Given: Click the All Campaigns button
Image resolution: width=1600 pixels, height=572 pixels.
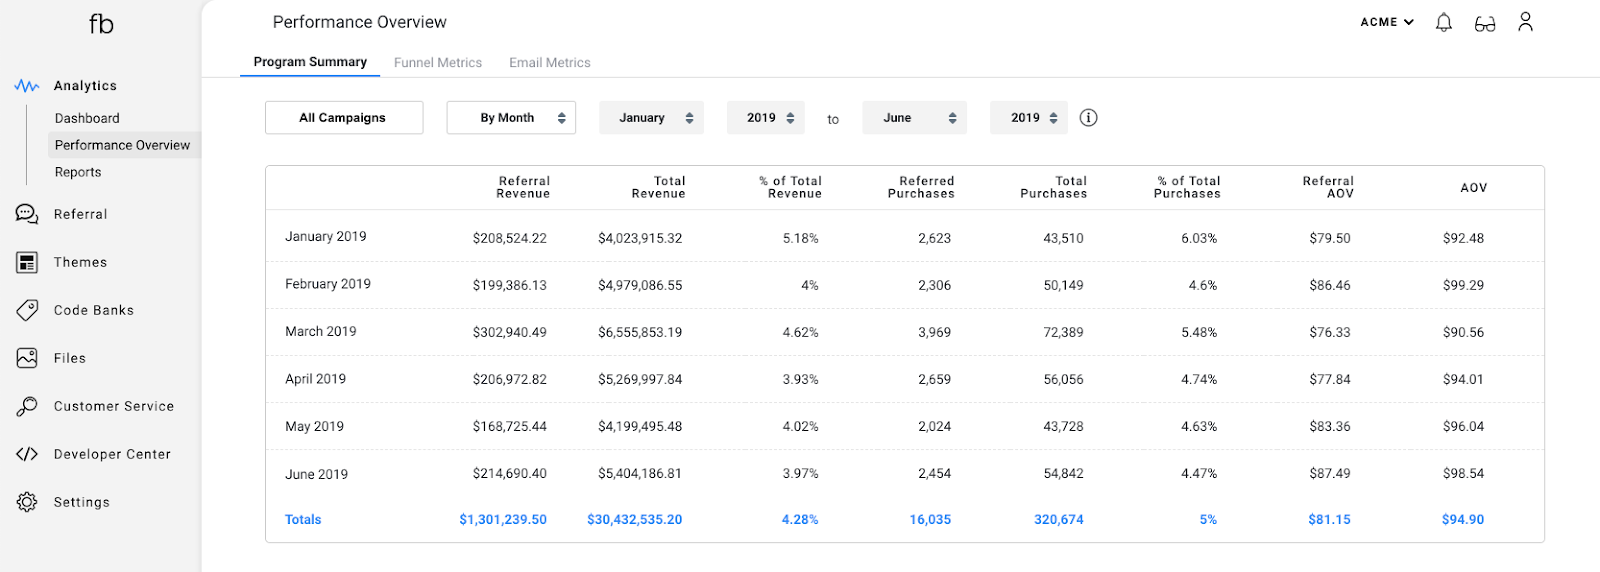Looking at the screenshot, I should coord(343,118).
